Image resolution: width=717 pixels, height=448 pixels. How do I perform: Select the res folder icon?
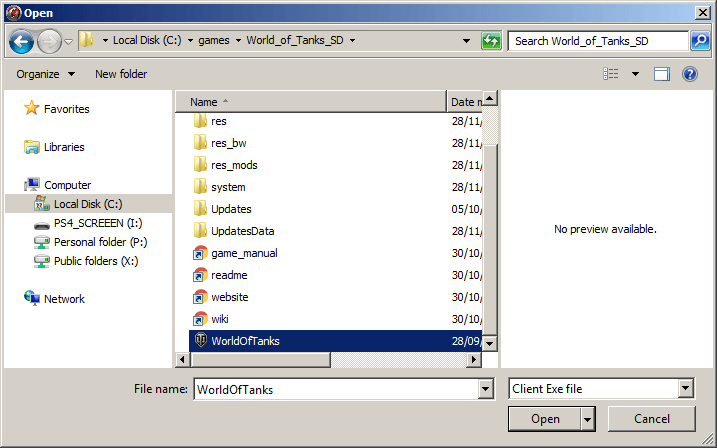(x=200, y=121)
